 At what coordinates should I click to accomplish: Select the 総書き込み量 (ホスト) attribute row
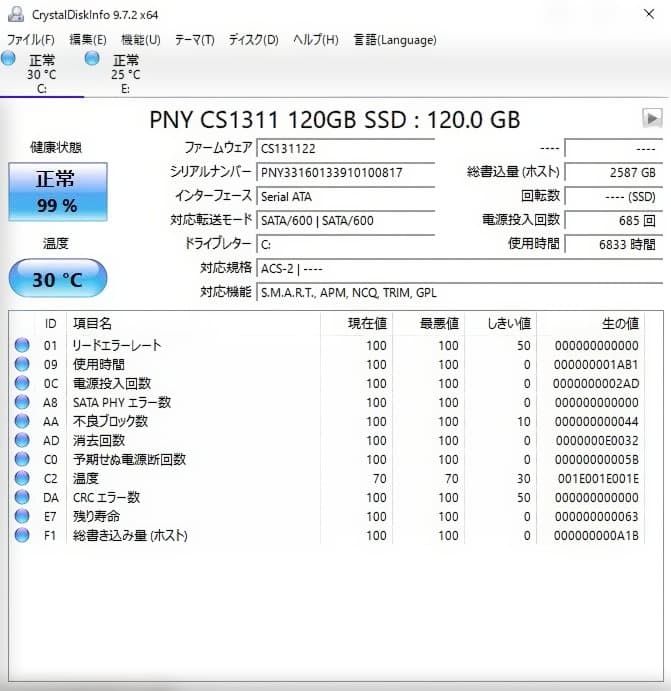[x=327, y=535]
